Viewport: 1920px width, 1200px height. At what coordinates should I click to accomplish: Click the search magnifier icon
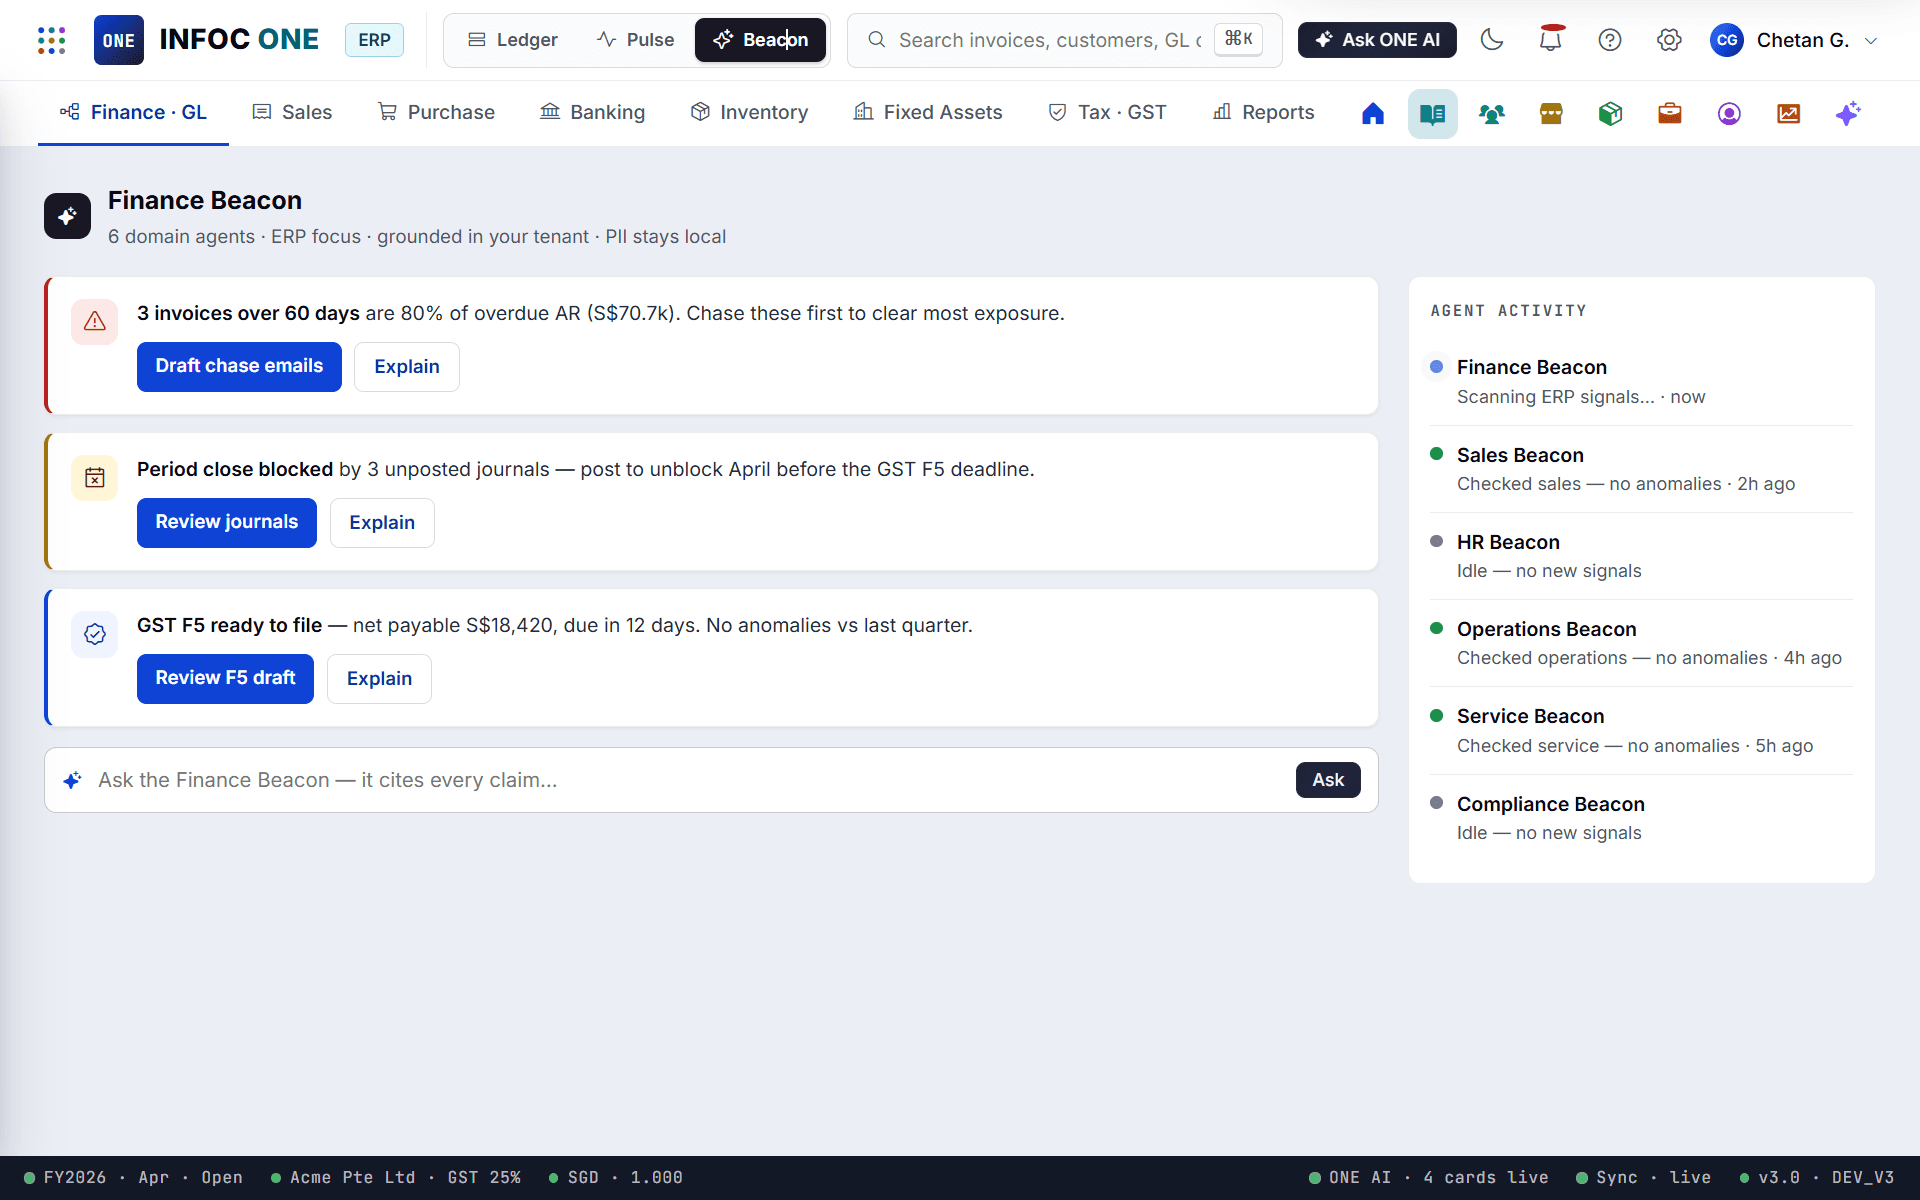(876, 40)
